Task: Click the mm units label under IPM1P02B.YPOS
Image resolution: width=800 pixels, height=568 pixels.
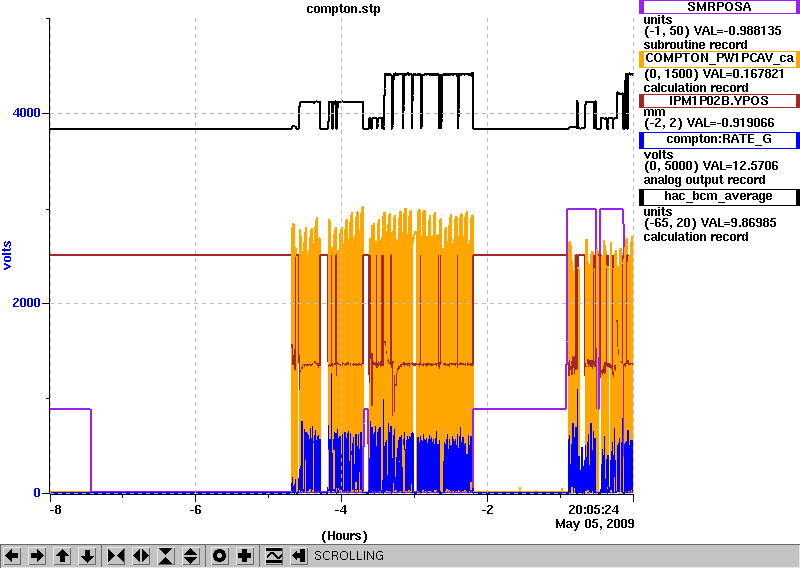Action: pyautogui.click(x=655, y=112)
